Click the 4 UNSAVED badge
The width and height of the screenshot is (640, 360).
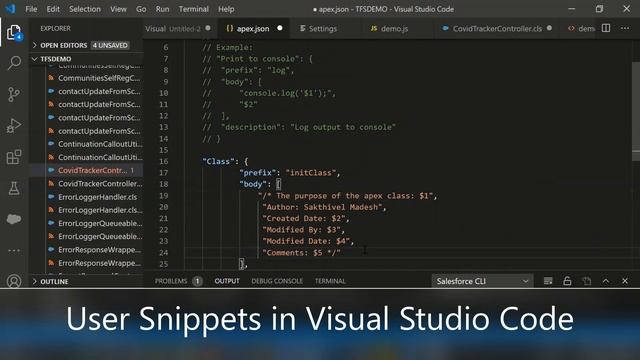110,45
